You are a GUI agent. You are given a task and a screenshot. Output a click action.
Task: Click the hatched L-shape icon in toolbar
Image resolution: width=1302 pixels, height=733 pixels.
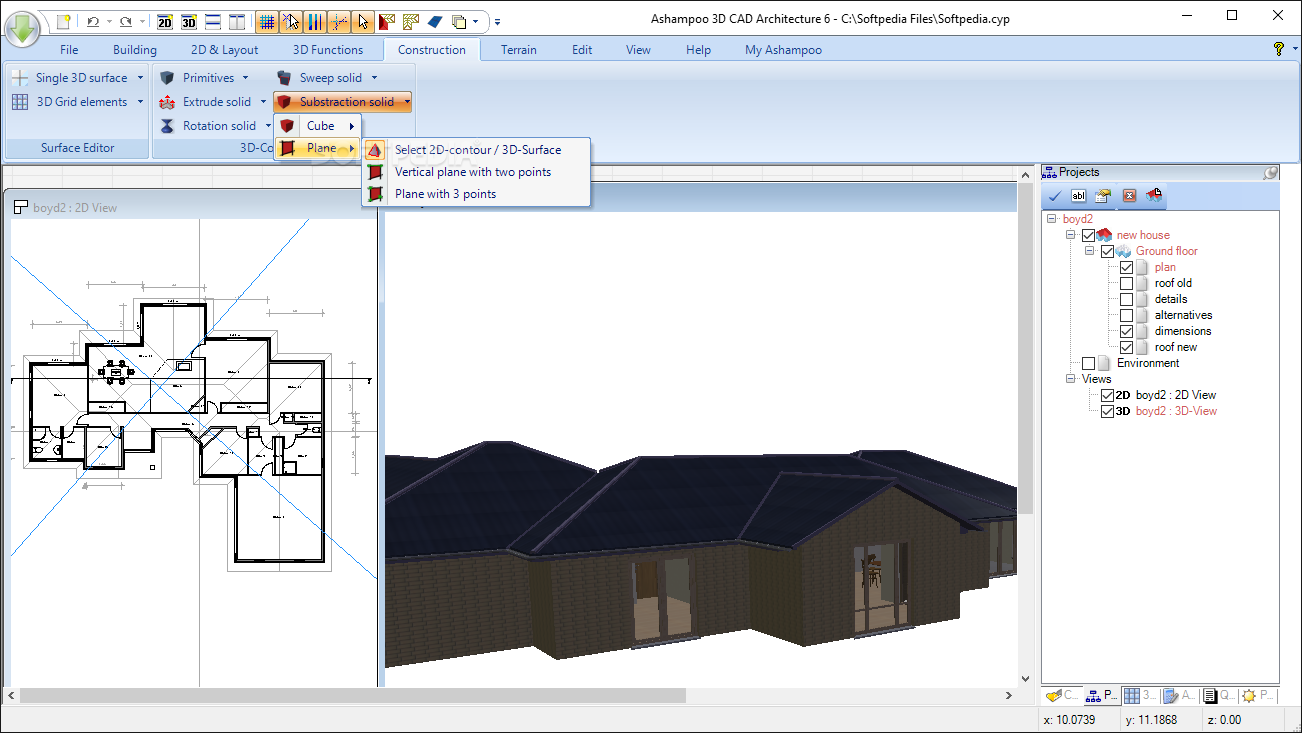(411, 21)
